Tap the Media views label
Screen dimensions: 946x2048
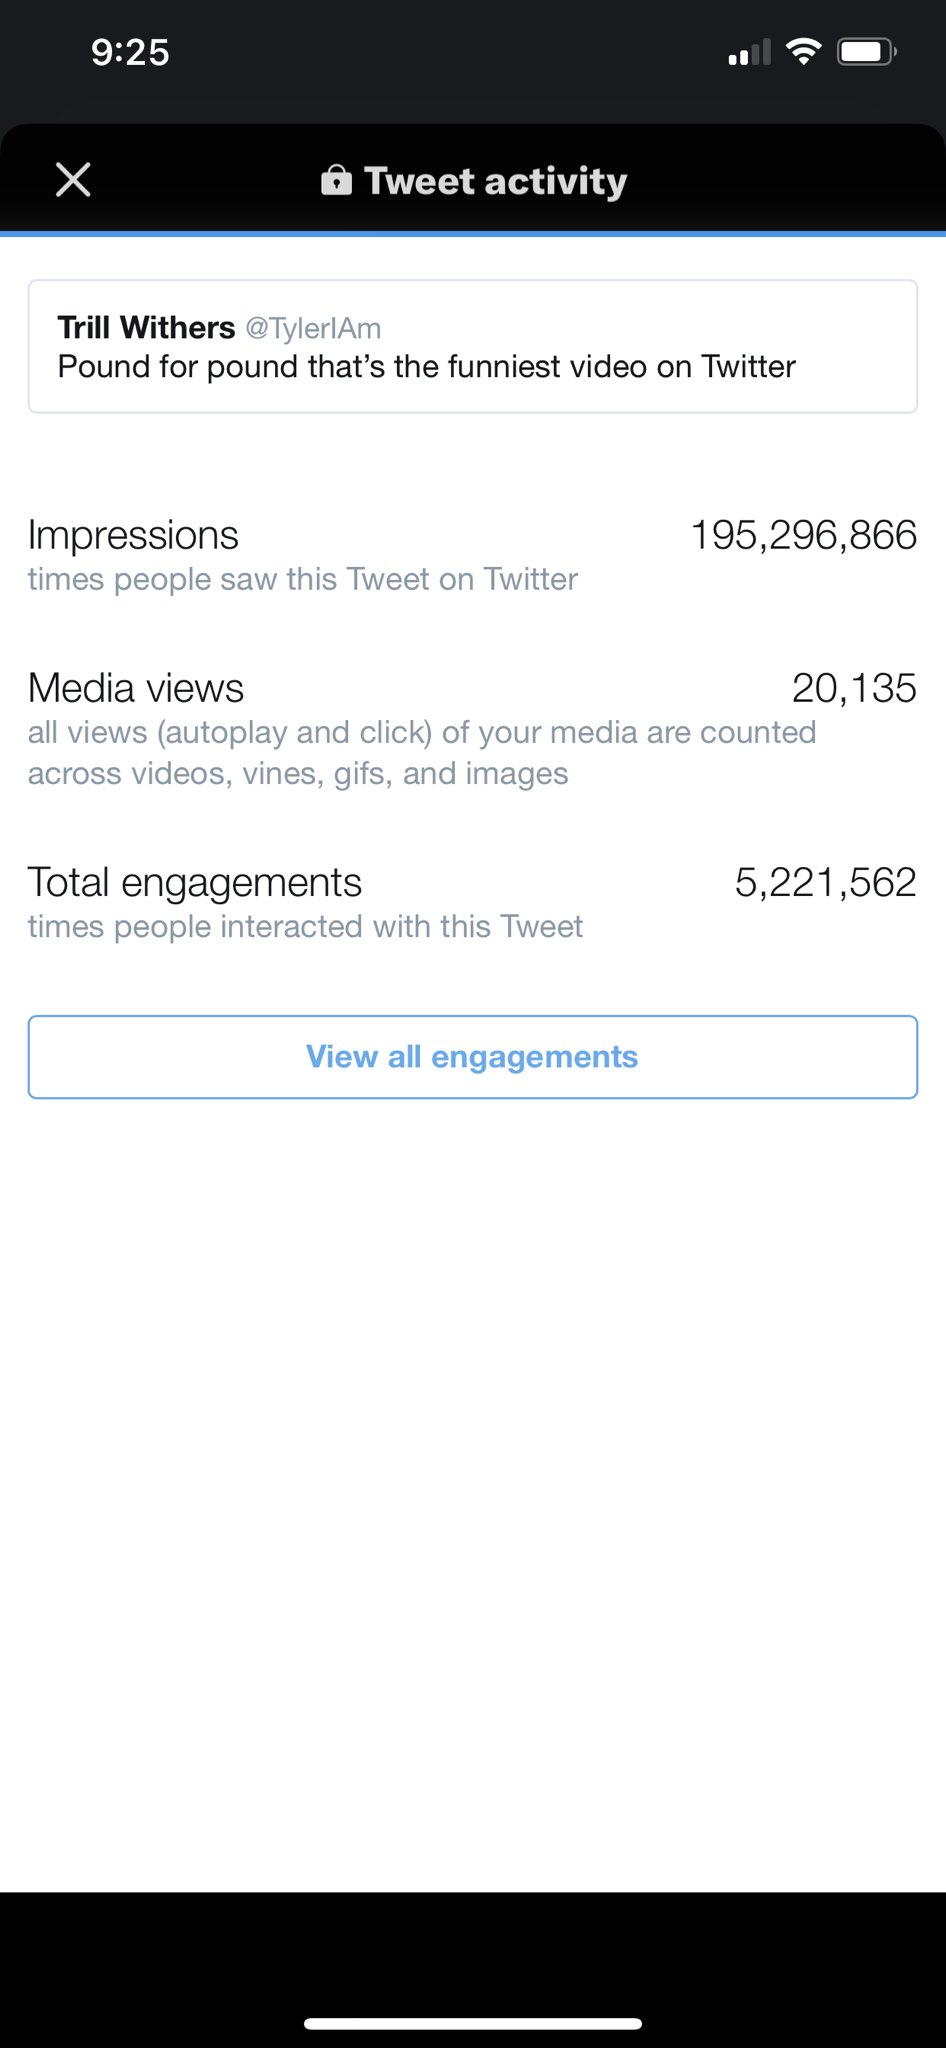coord(136,688)
